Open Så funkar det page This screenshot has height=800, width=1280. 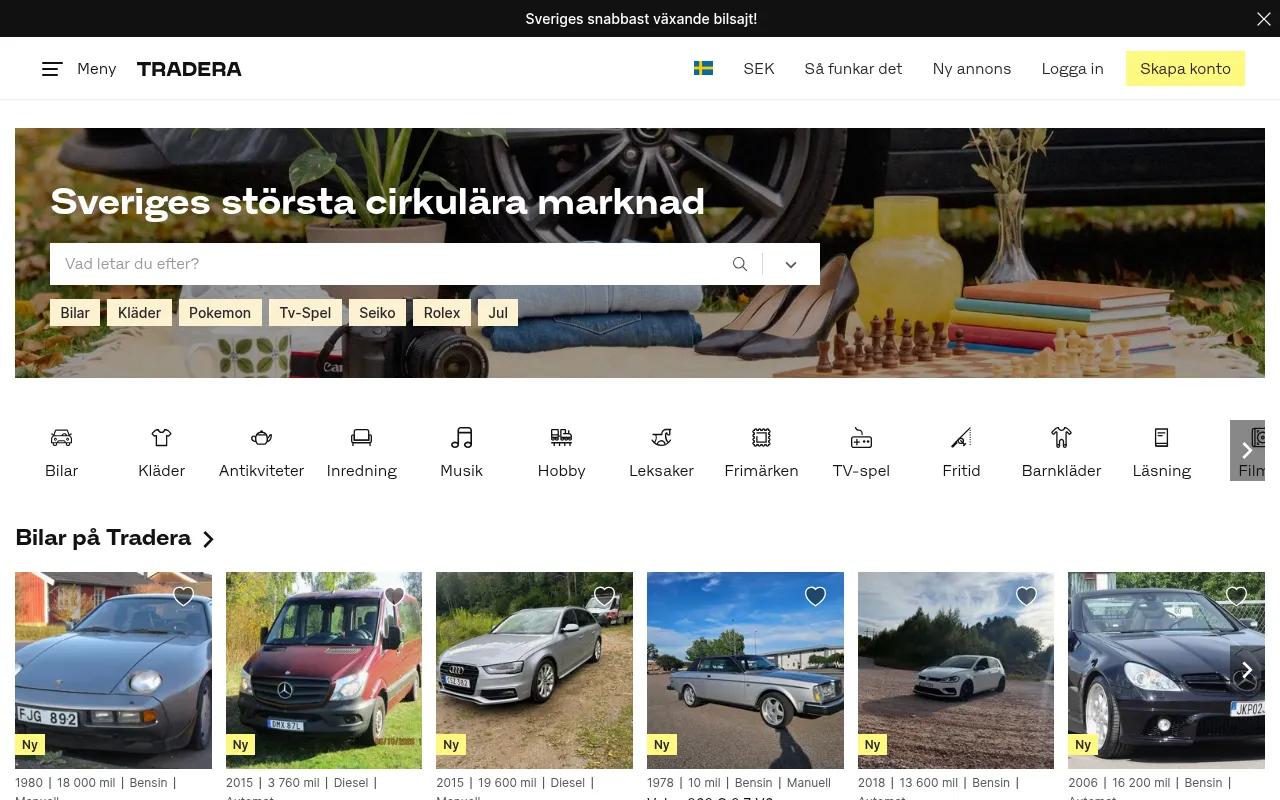point(853,69)
